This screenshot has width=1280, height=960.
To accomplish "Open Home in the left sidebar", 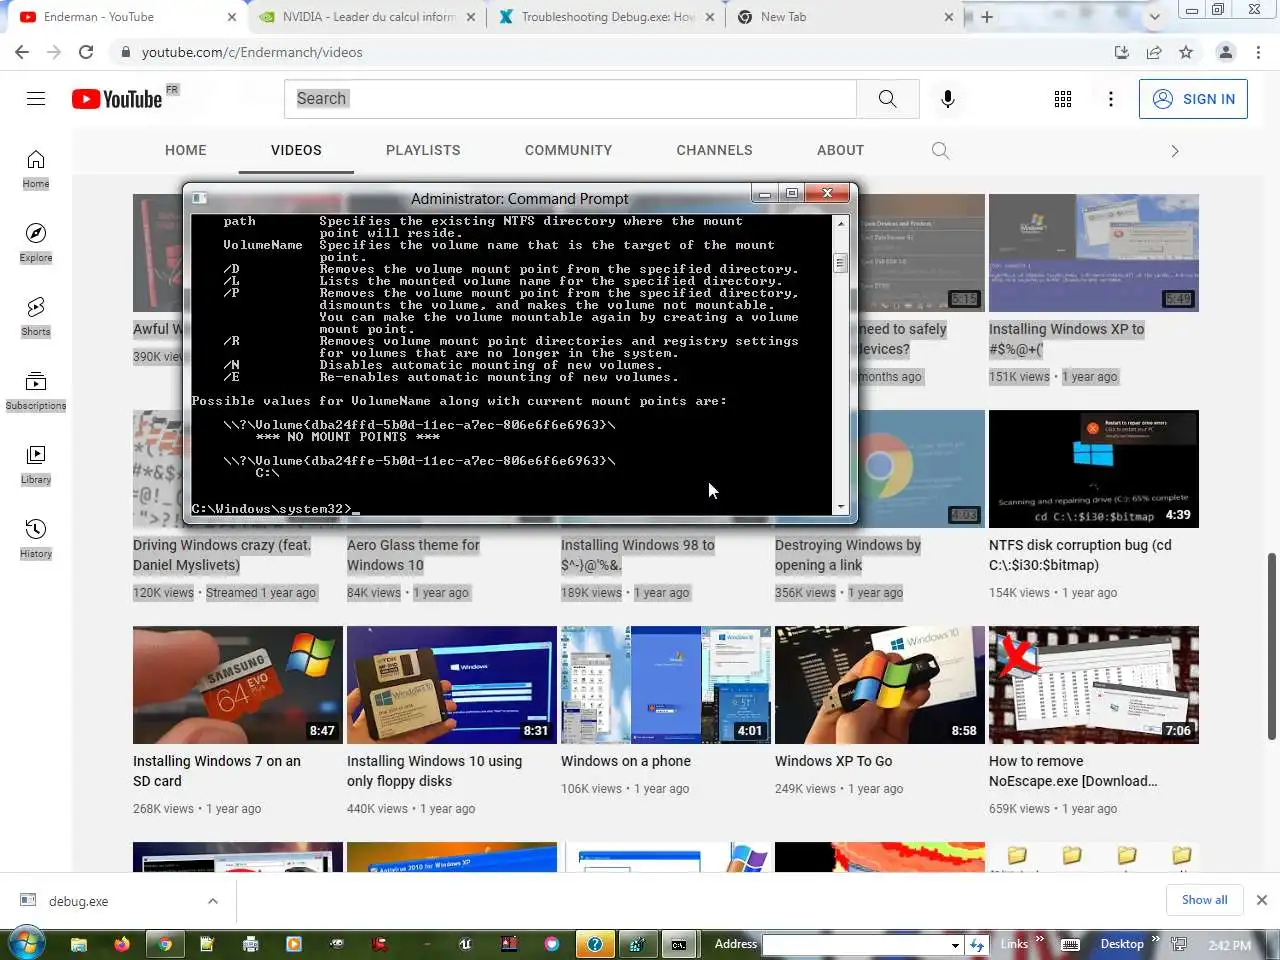I will 36,169.
